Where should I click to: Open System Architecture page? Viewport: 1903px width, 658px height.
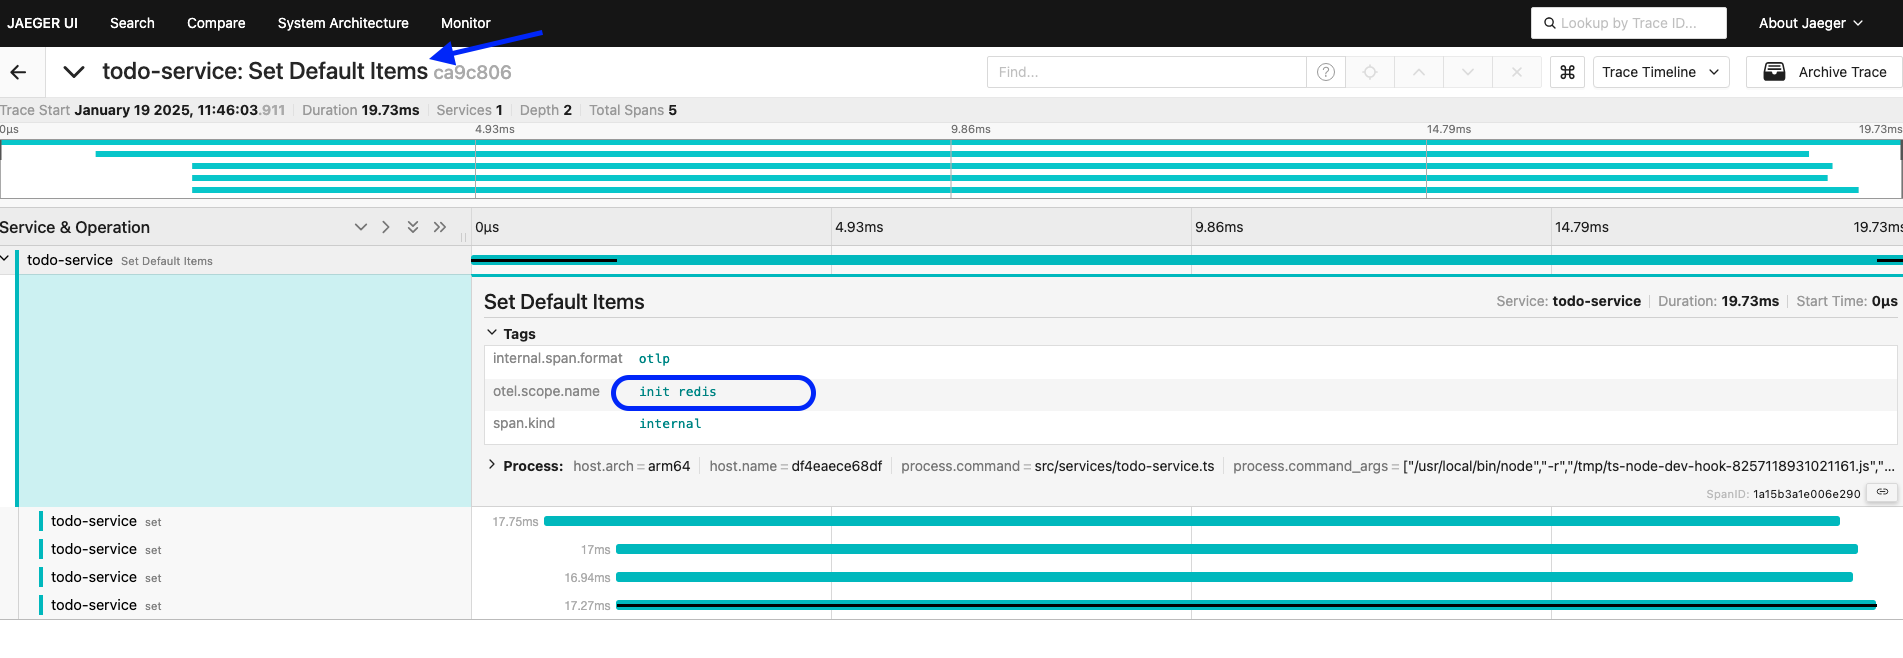[x=343, y=23]
